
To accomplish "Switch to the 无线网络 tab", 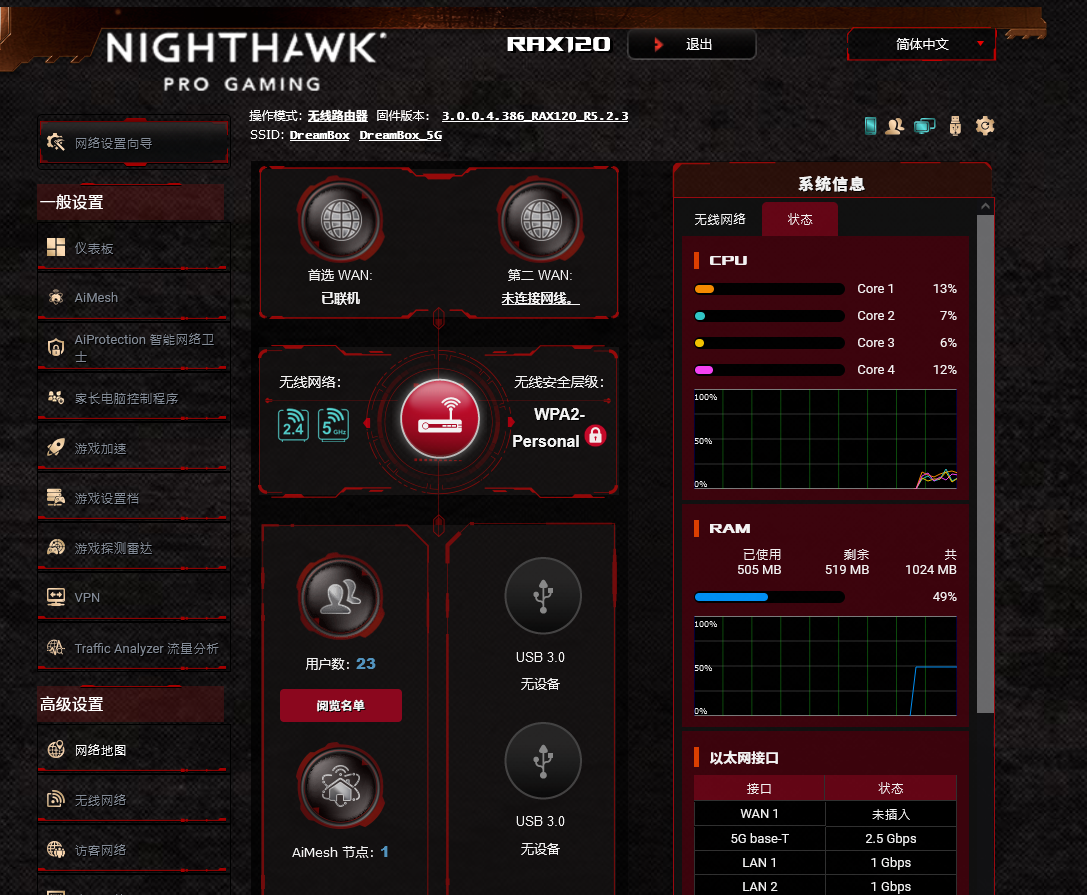I will tap(720, 219).
